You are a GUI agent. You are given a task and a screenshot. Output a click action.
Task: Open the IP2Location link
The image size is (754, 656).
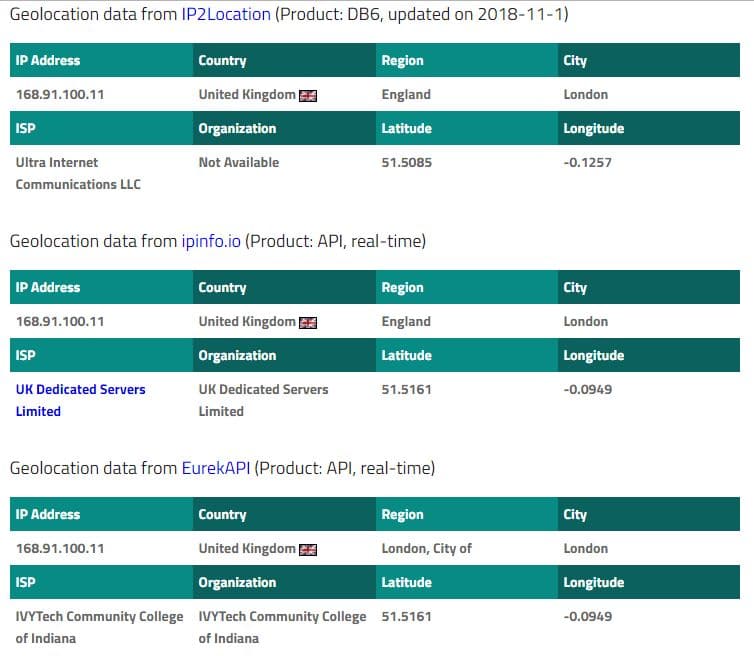pyautogui.click(x=226, y=14)
